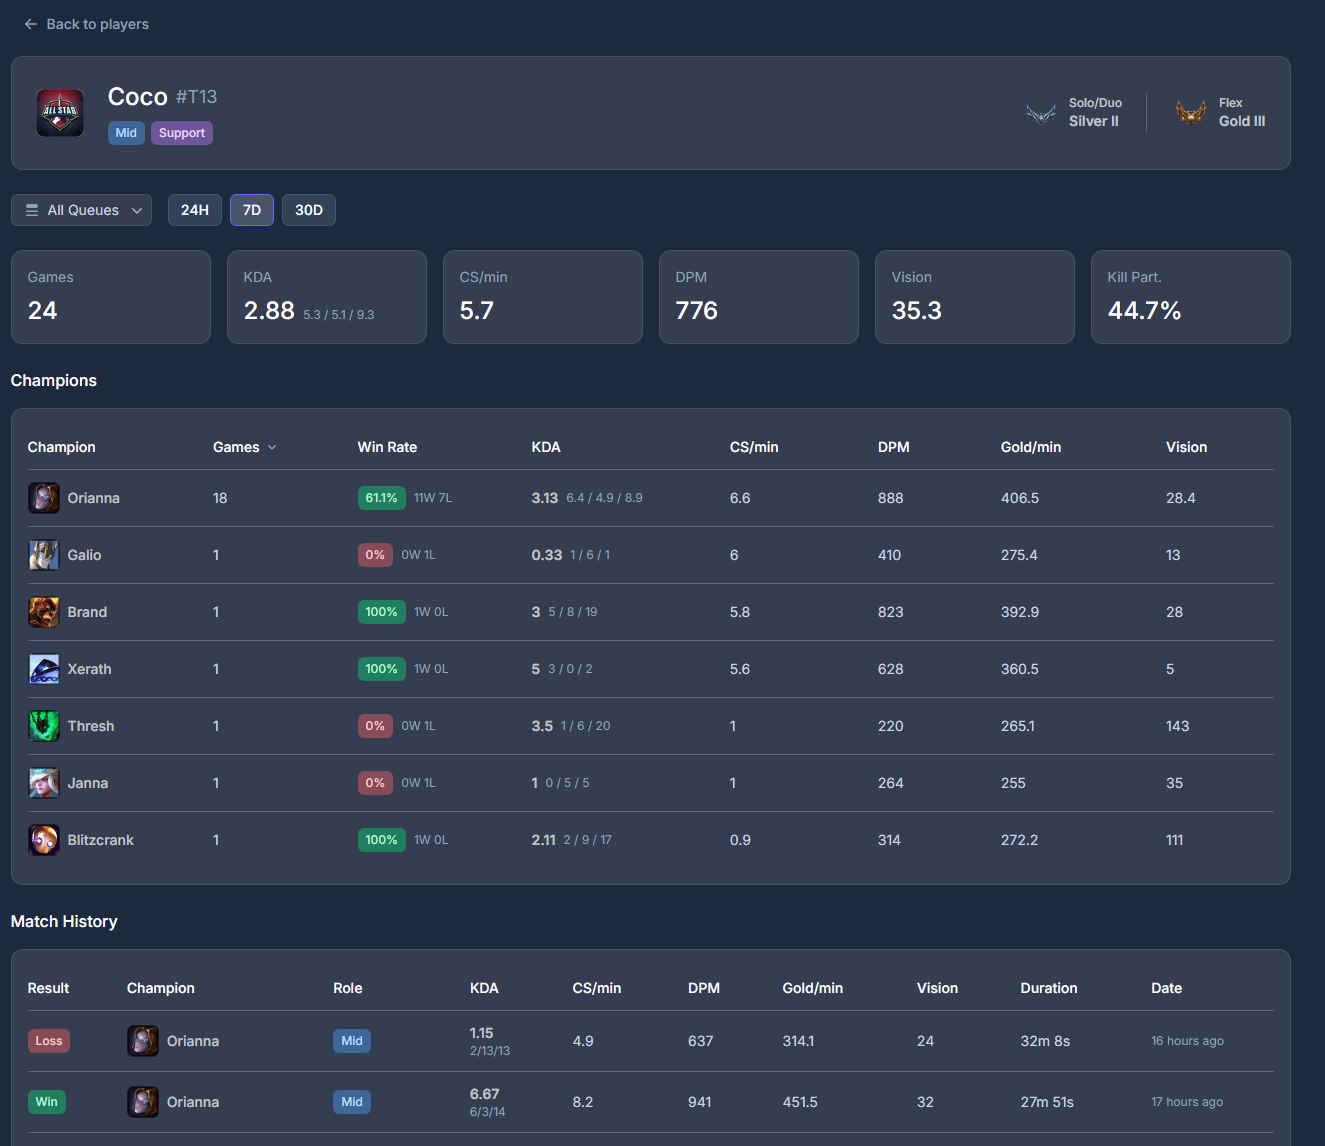Screen dimensions: 1325x1146
Task: Sort by Win Rate column header
Action: 387,447
